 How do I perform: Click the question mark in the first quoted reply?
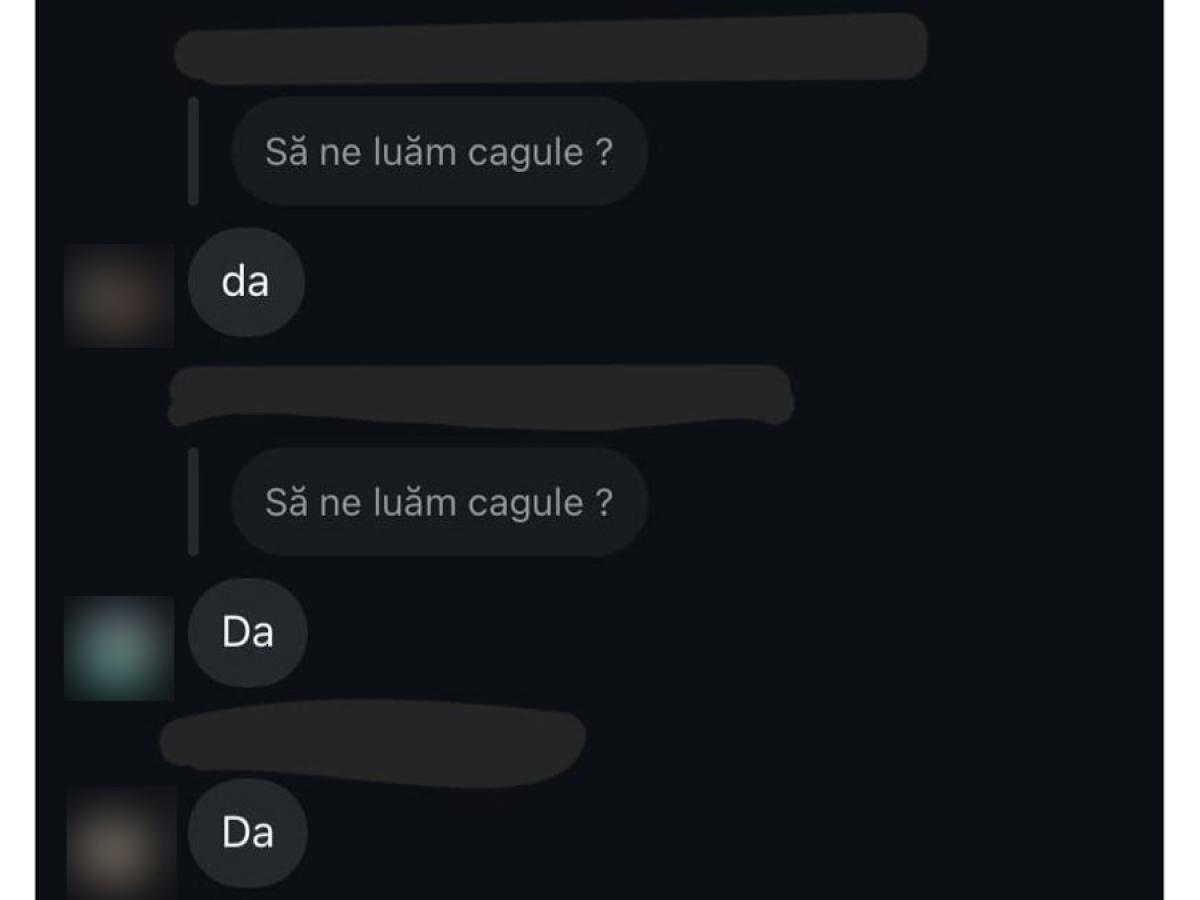click(603, 152)
